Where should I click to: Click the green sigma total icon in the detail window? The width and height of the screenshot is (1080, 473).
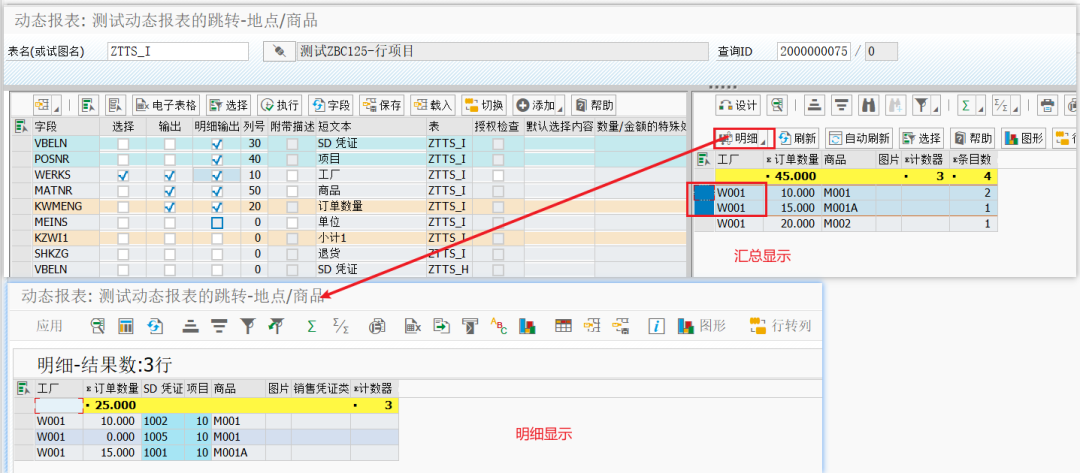(x=311, y=326)
